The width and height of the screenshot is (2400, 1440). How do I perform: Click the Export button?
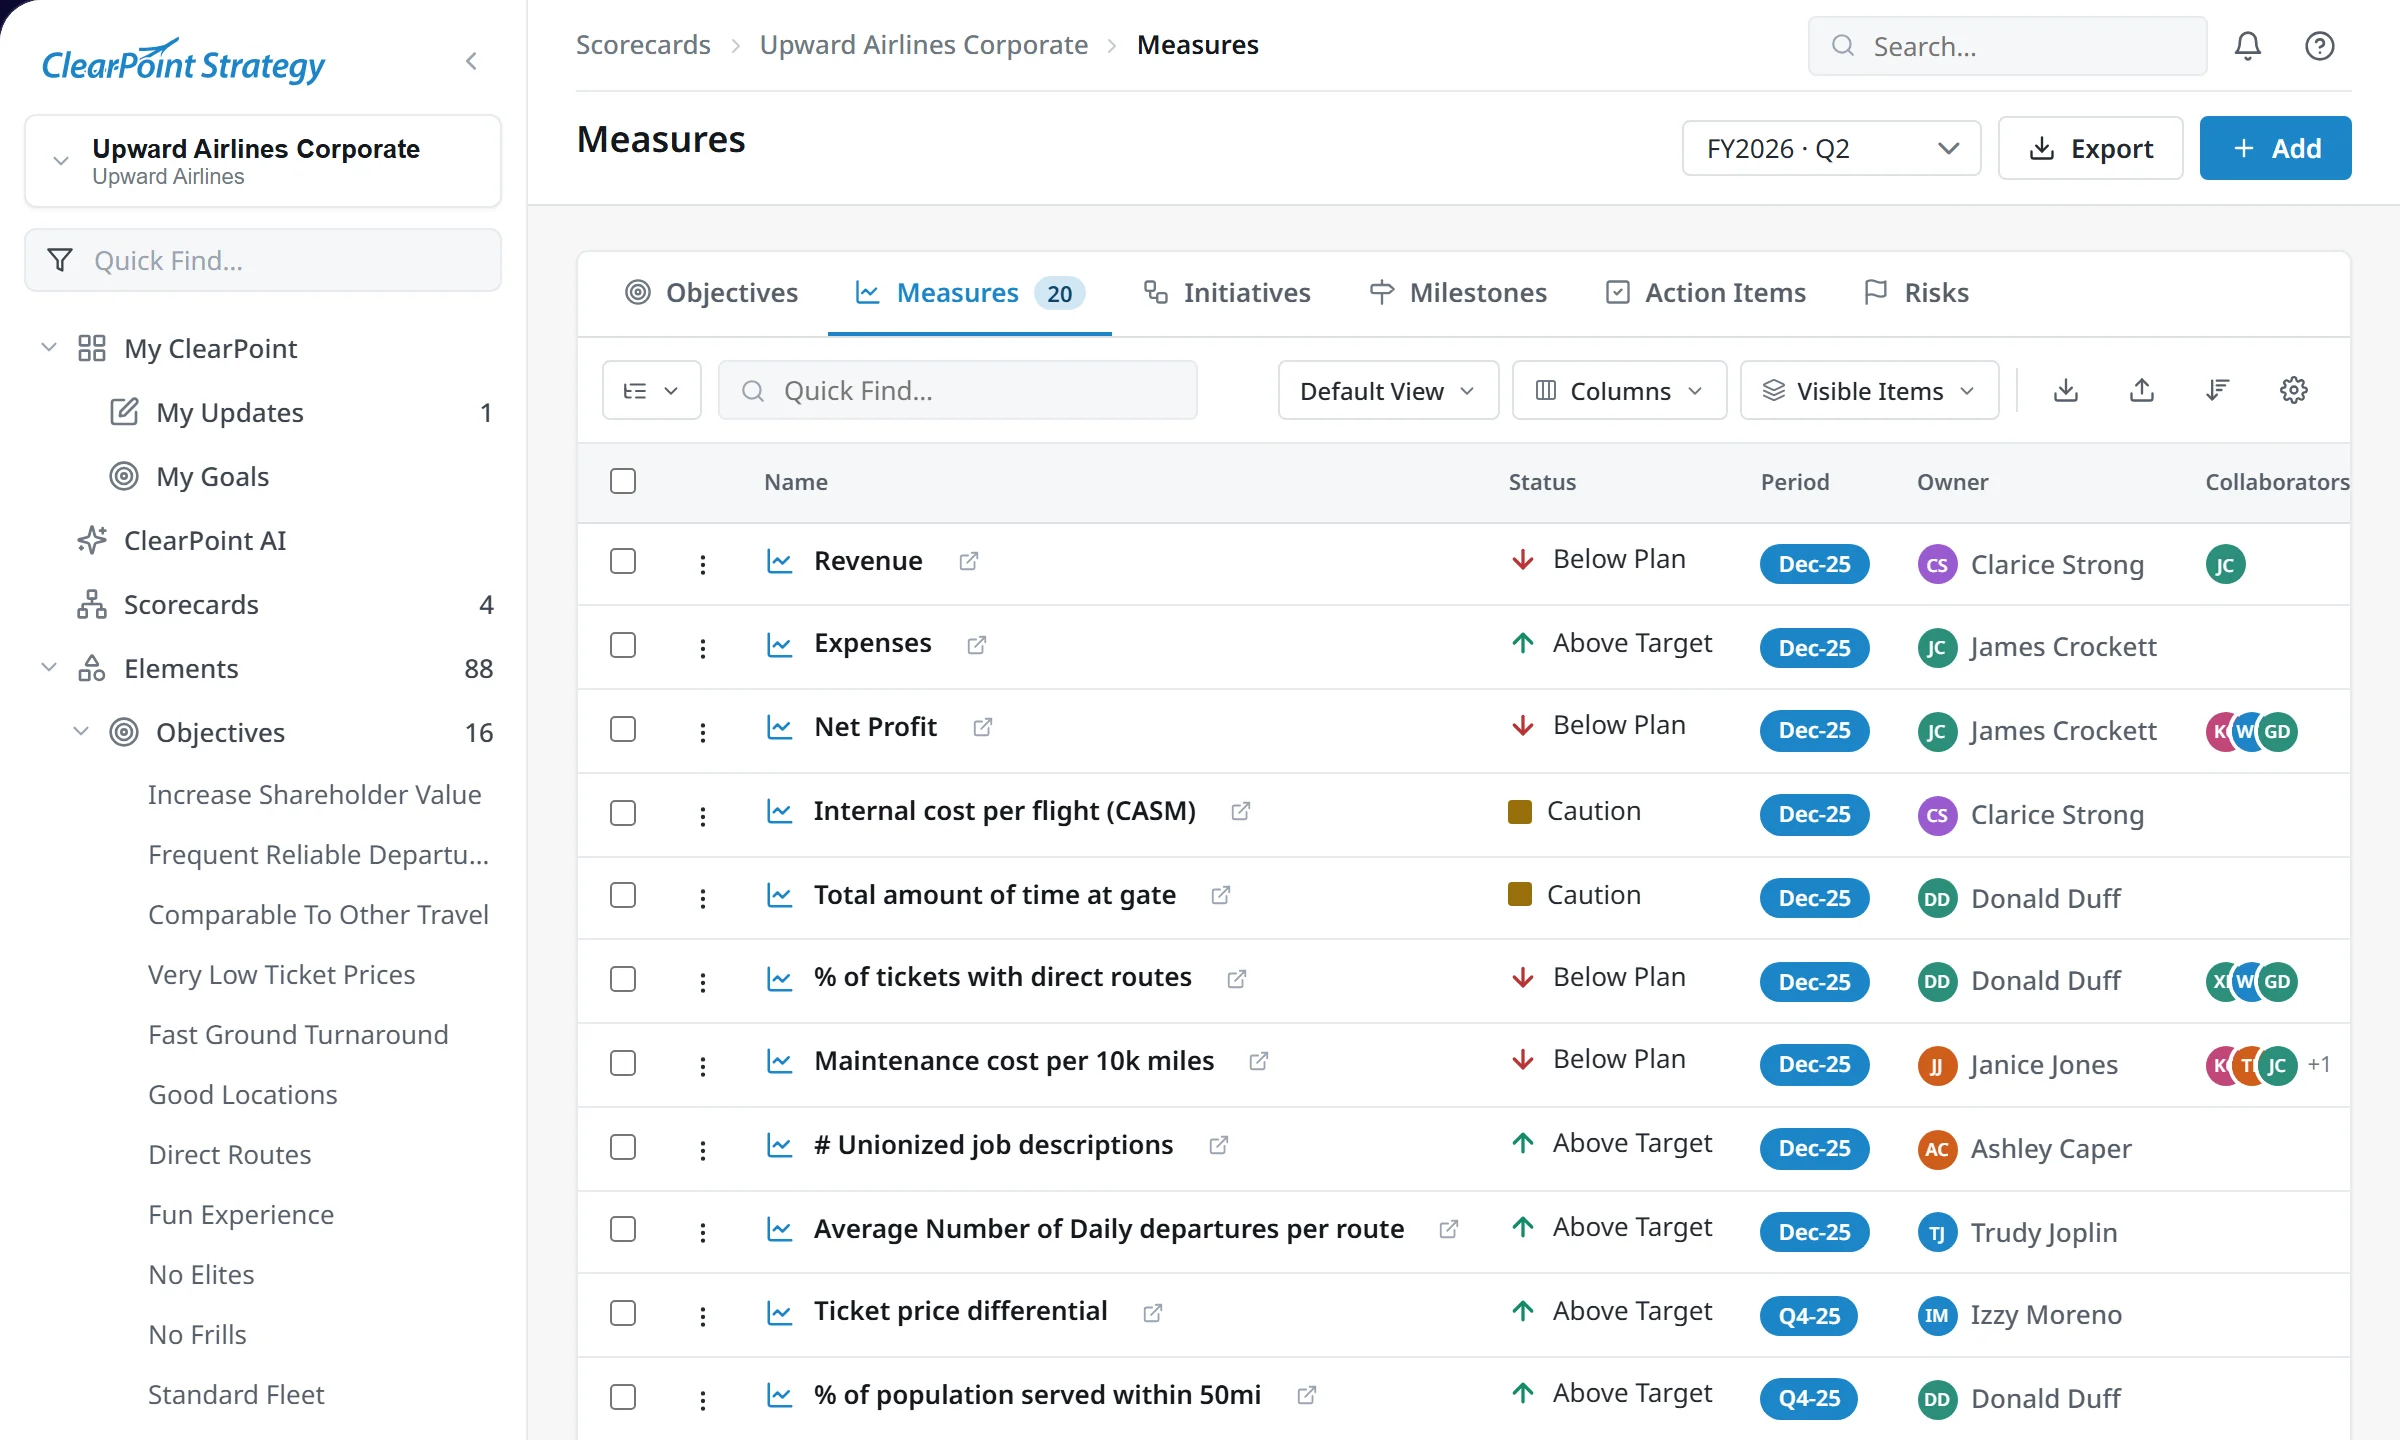[2090, 149]
